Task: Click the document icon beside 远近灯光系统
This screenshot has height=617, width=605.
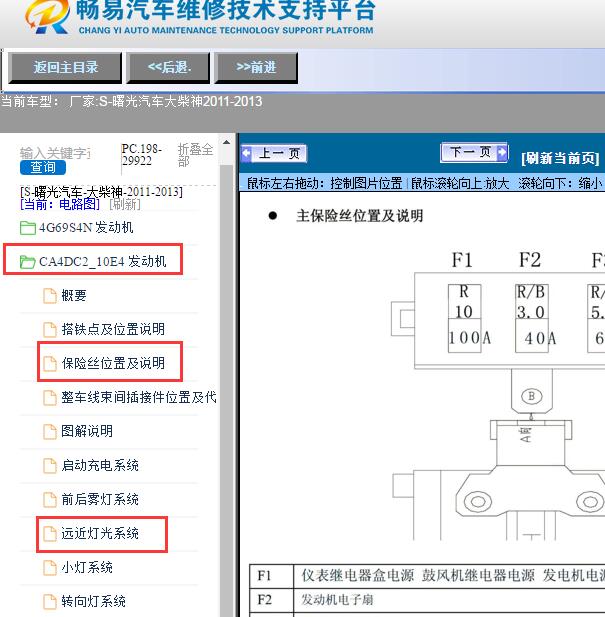Action: tap(50, 534)
